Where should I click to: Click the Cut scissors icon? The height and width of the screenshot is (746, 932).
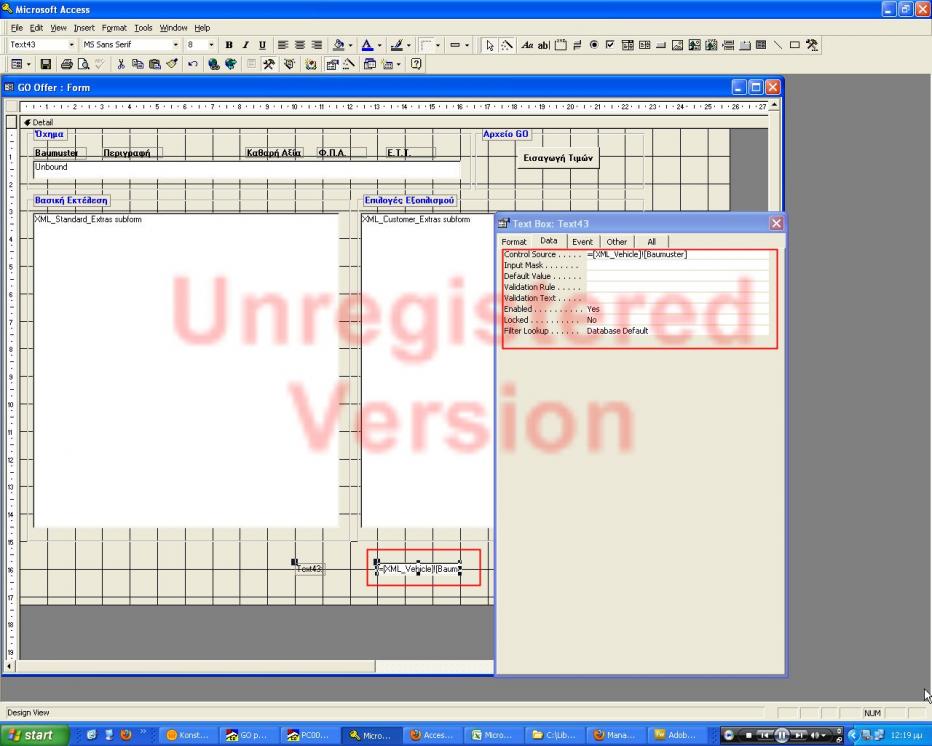(121, 64)
